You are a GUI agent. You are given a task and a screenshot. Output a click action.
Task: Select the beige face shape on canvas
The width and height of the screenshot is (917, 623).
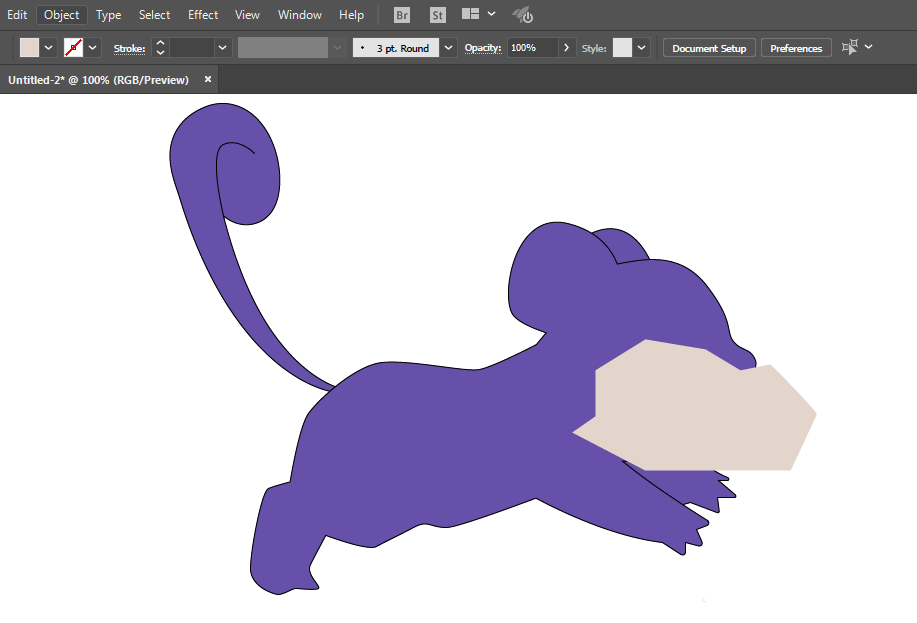696,409
